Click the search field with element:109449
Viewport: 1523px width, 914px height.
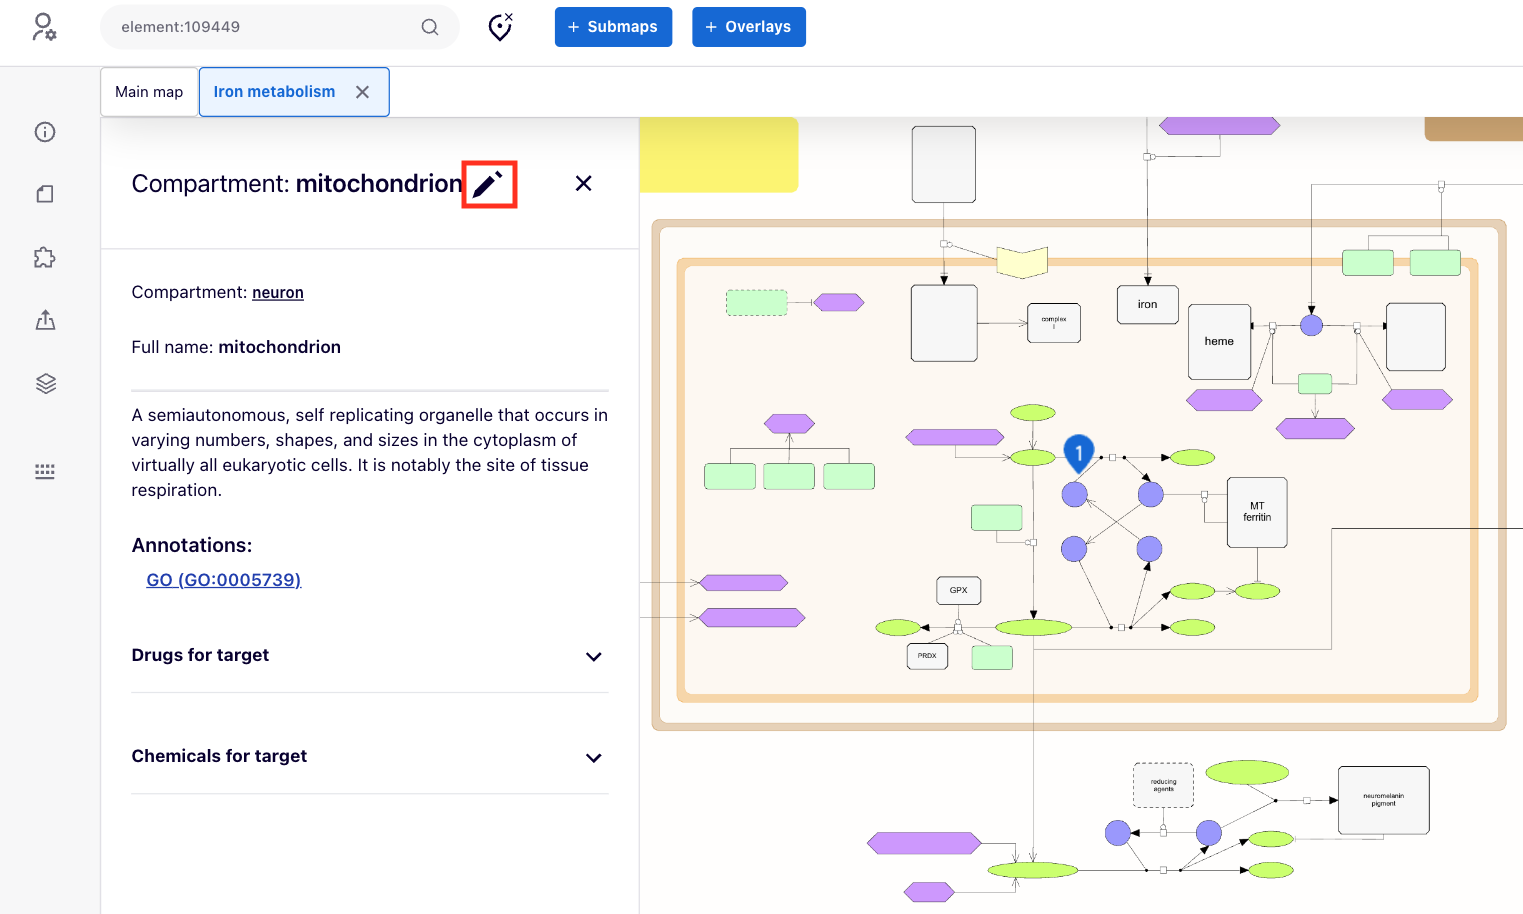(260, 27)
